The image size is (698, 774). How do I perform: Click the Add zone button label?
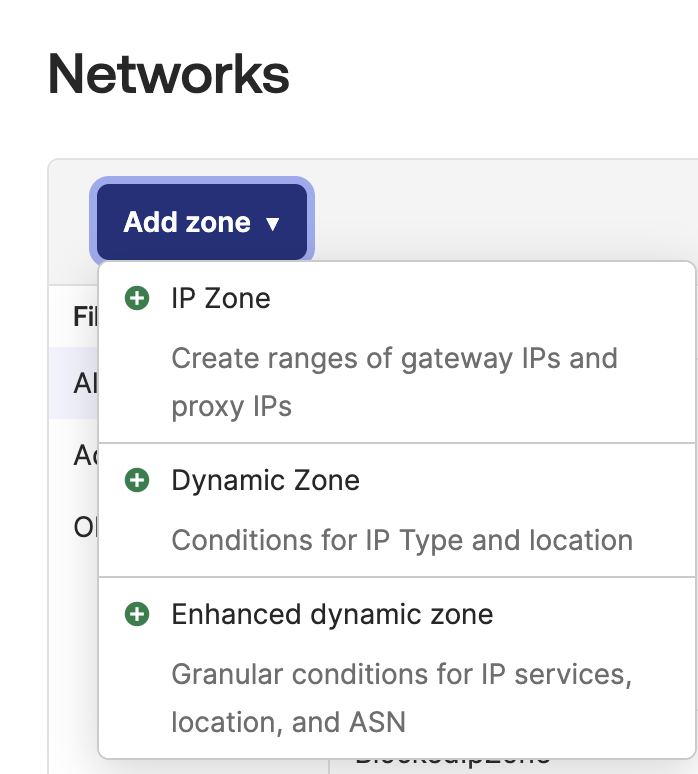pyautogui.click(x=187, y=222)
